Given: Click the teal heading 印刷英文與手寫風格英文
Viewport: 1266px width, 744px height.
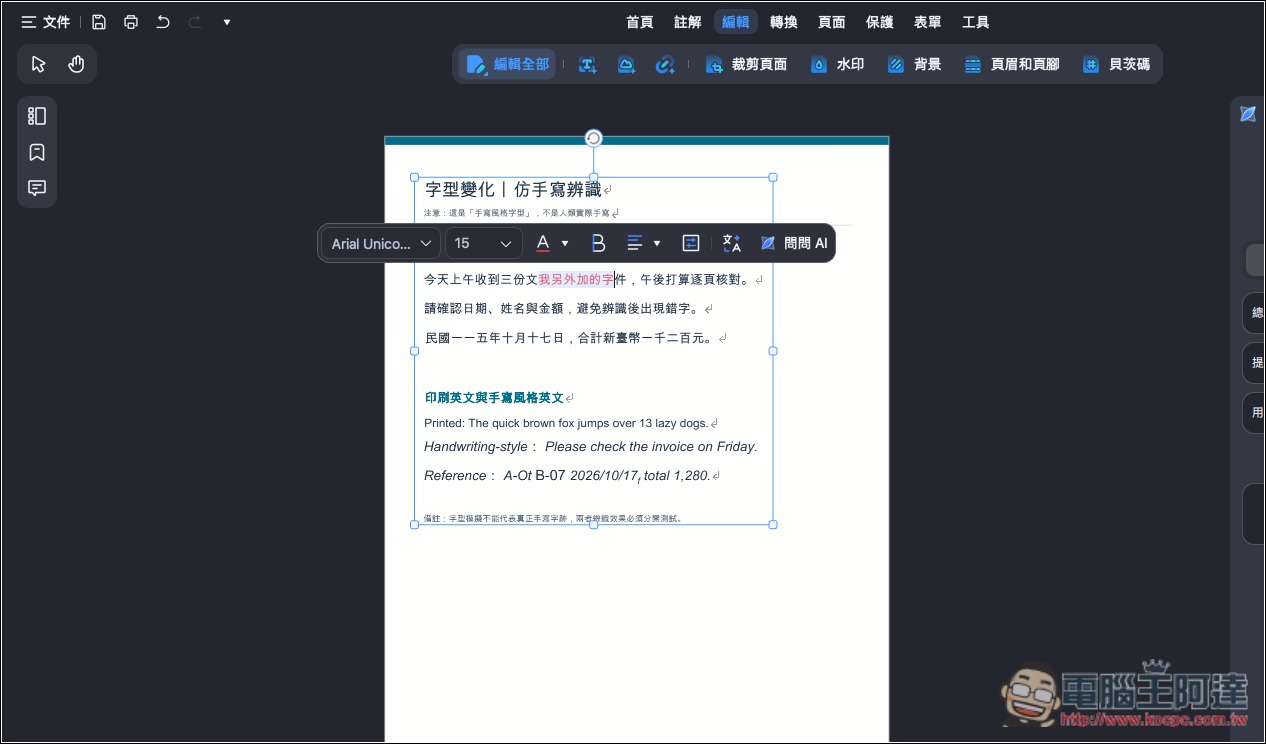Looking at the screenshot, I should tap(494, 398).
